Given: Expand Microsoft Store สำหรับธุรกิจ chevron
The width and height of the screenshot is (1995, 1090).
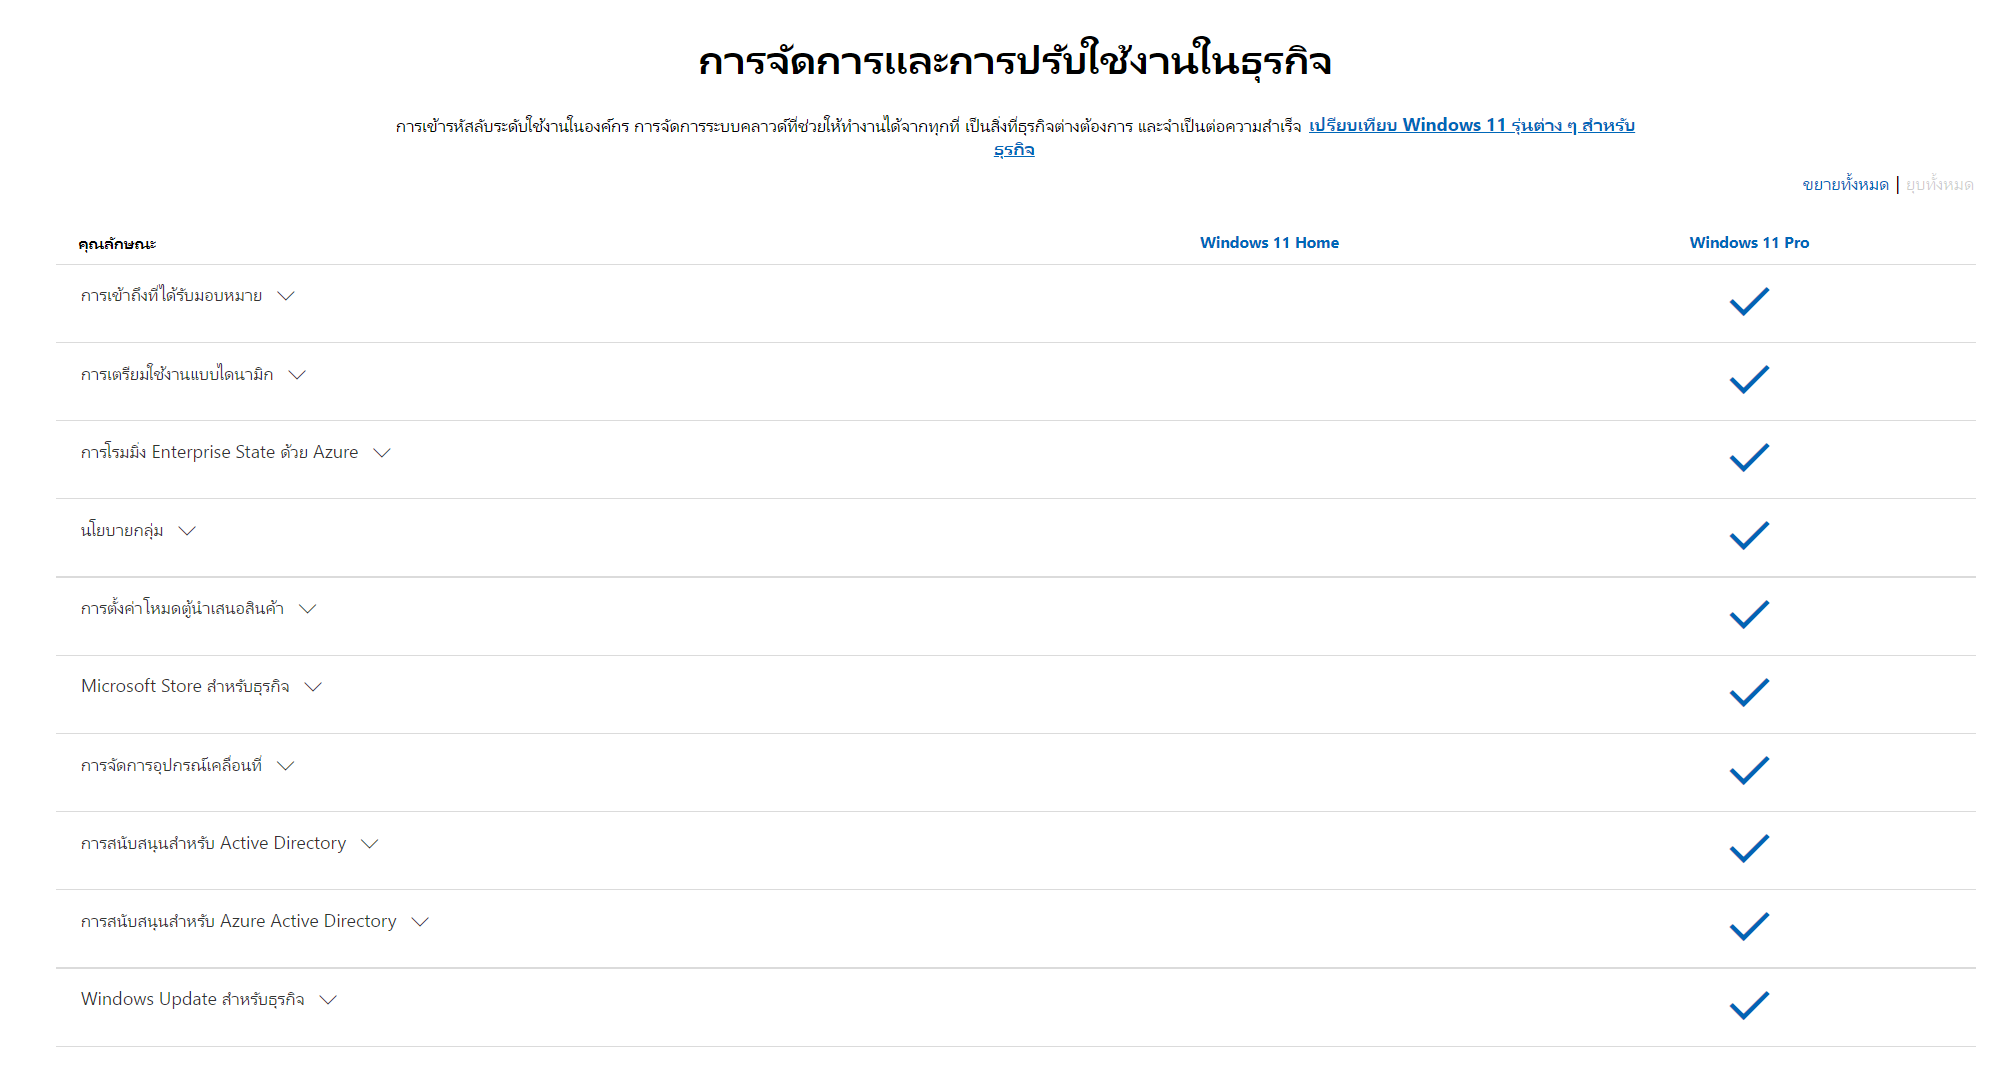Looking at the screenshot, I should tap(313, 687).
